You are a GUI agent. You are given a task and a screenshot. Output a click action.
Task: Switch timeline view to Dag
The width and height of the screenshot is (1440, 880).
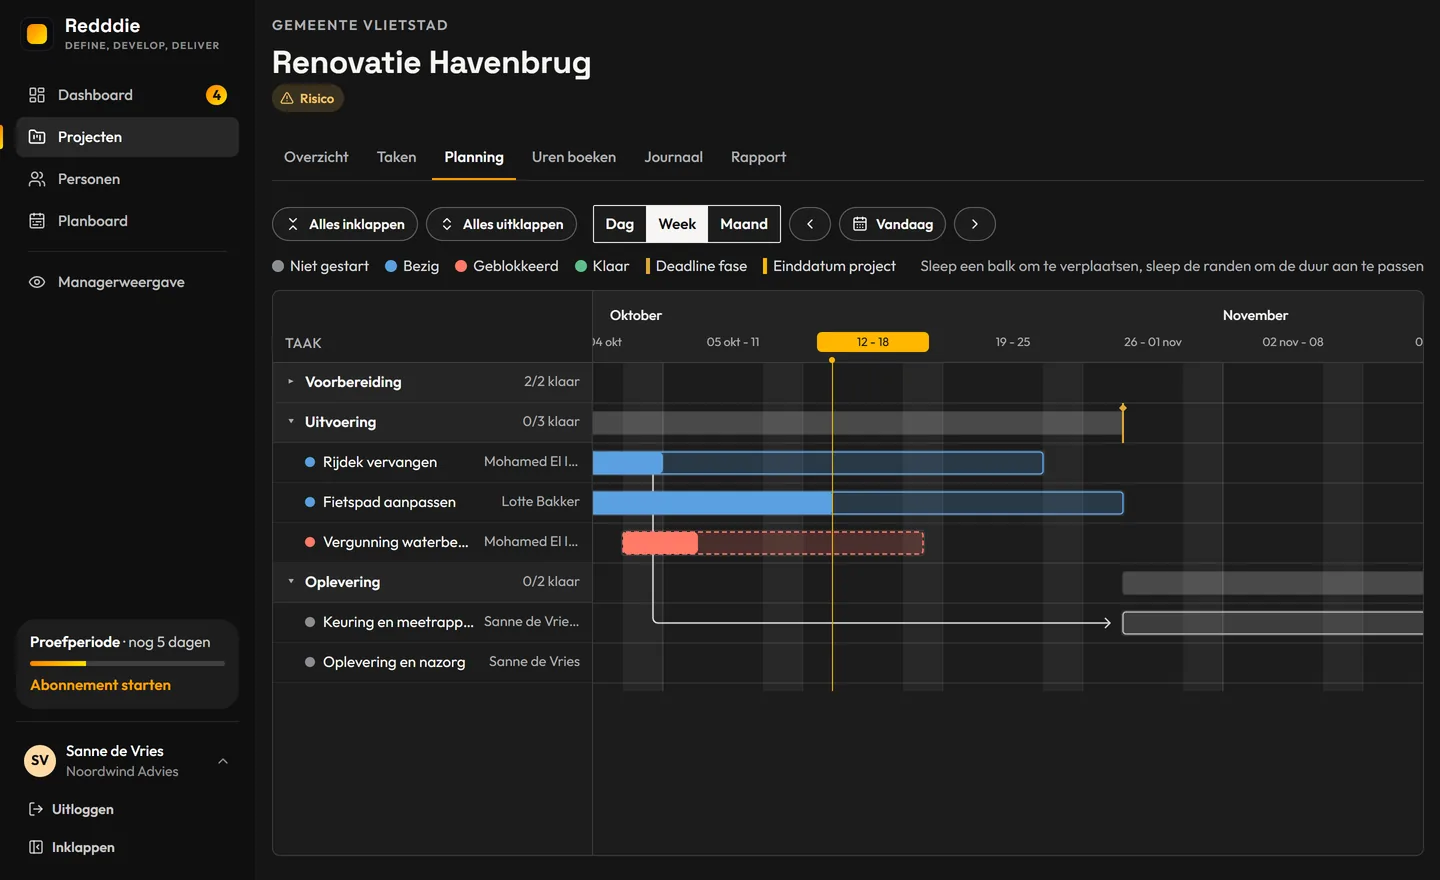point(620,224)
